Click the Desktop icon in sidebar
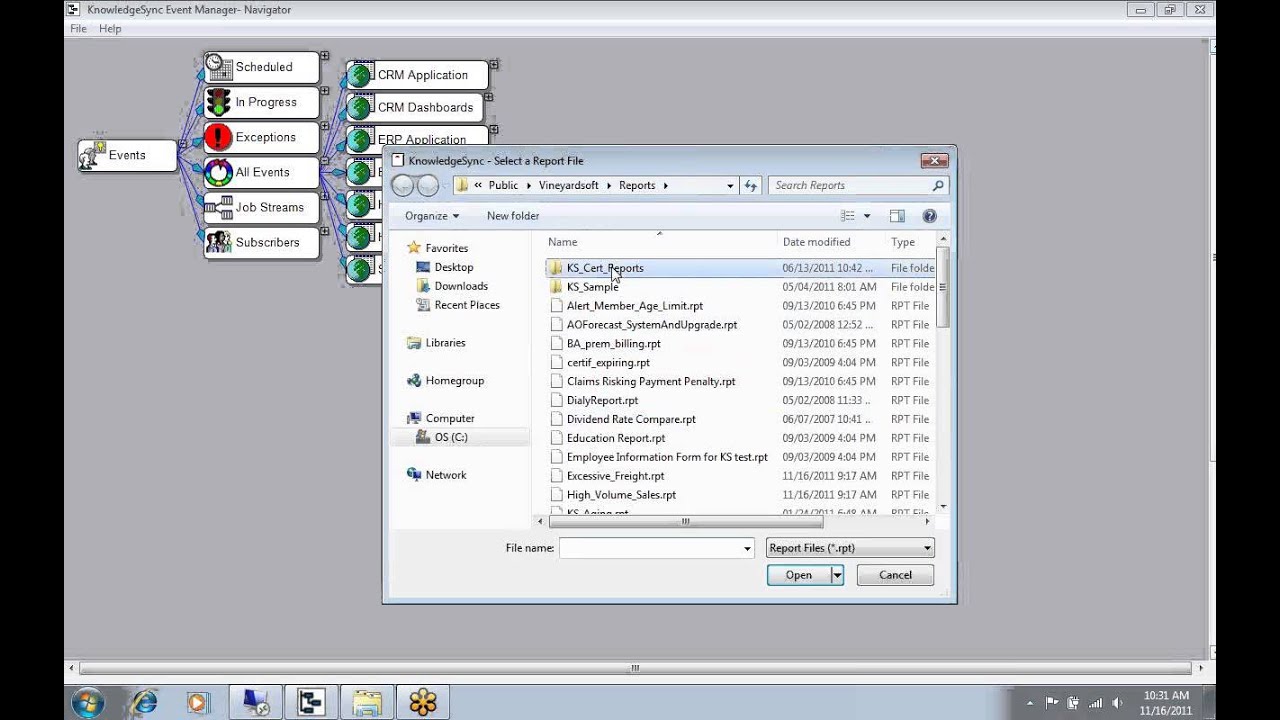Screen dimensions: 1280x720 pyautogui.click(x=423, y=267)
